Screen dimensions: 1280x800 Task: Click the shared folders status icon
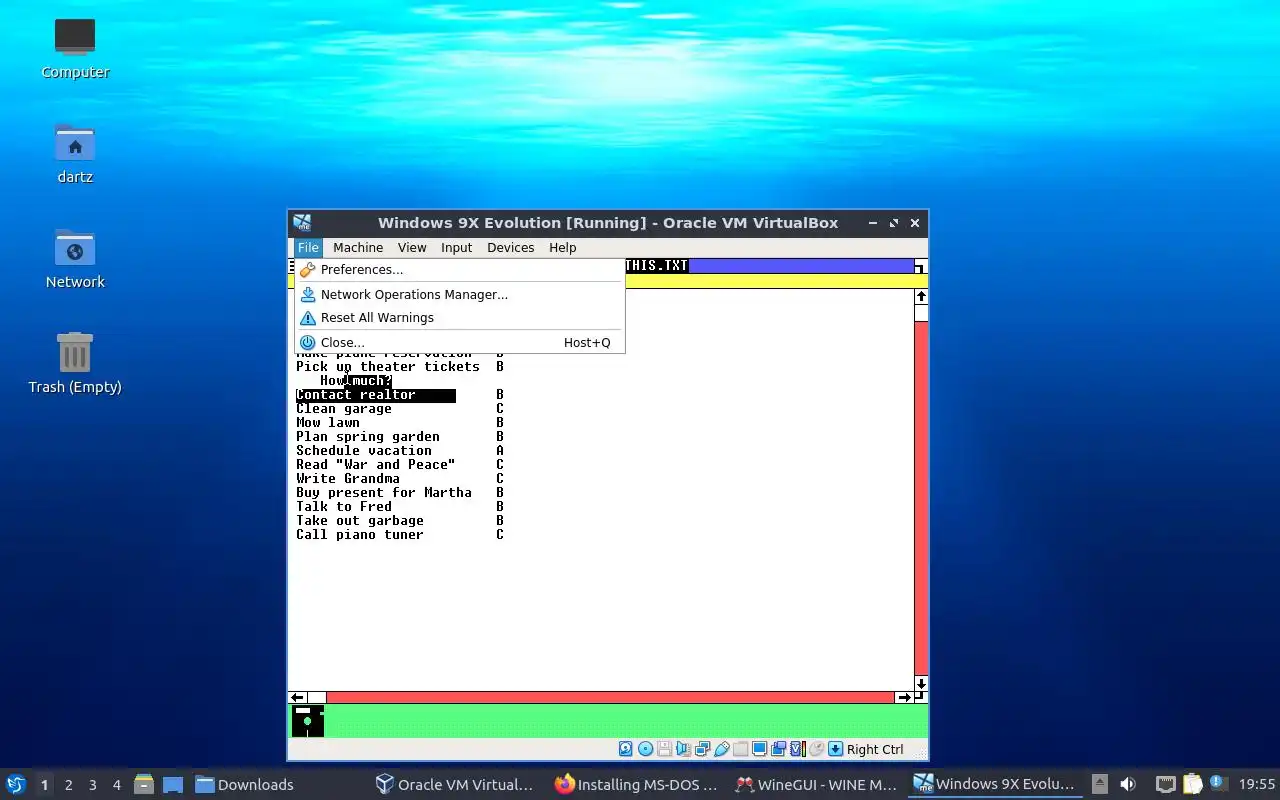coord(740,749)
